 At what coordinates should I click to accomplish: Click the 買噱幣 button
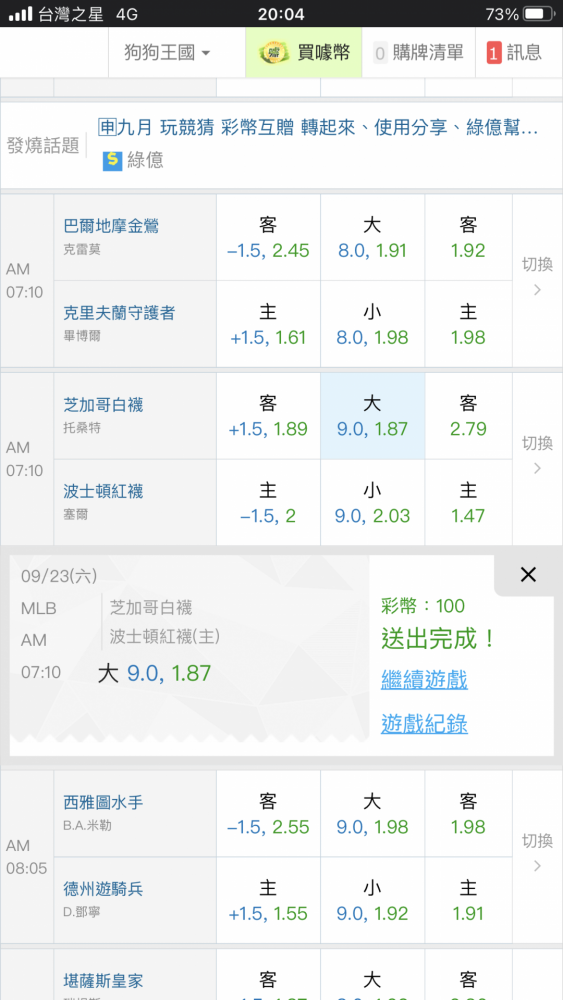click(303, 52)
